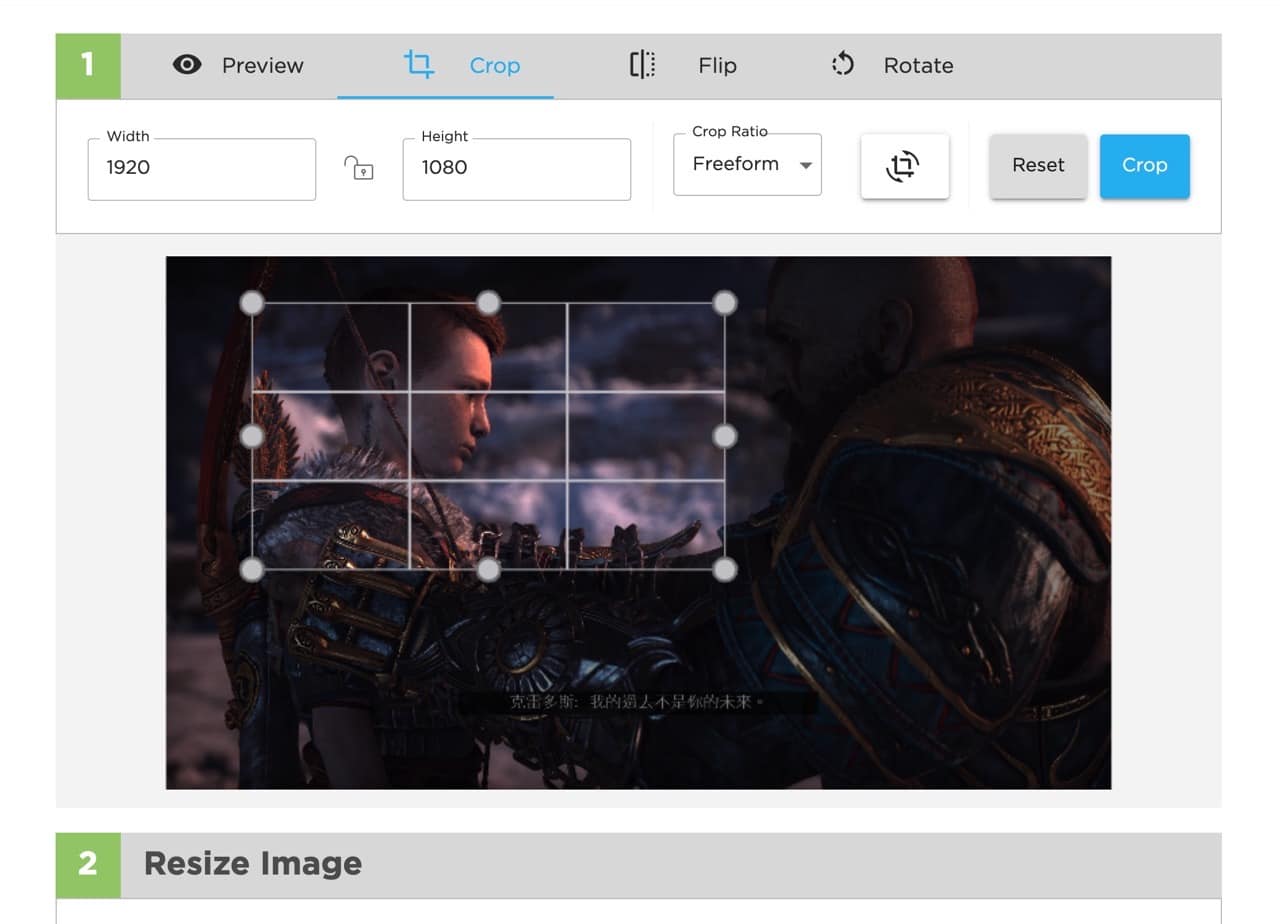Click the Height input field
The height and width of the screenshot is (924, 1280).
point(517,169)
